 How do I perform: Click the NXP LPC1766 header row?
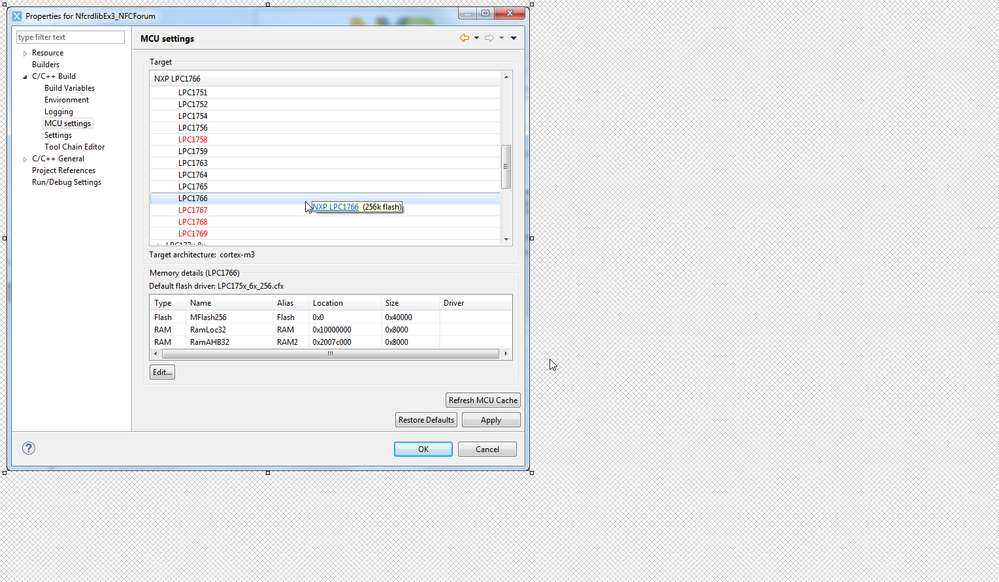pyautogui.click(x=325, y=79)
